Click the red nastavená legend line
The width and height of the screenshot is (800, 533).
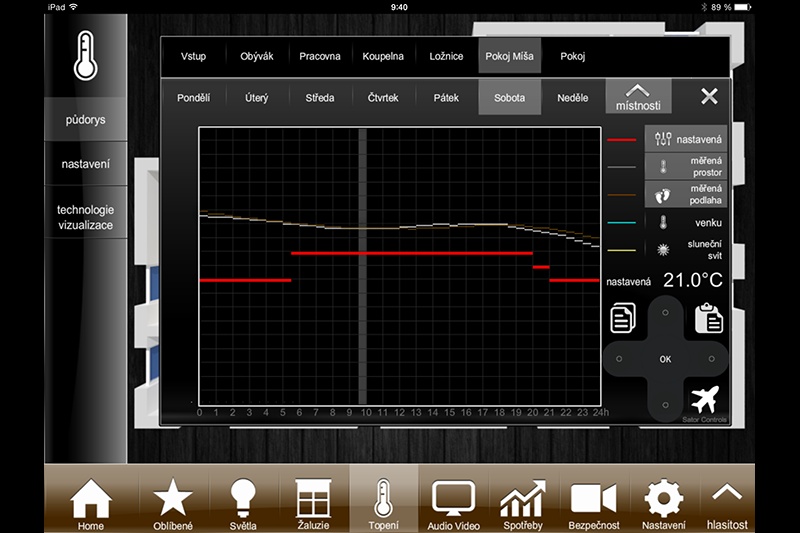pyautogui.click(x=621, y=139)
